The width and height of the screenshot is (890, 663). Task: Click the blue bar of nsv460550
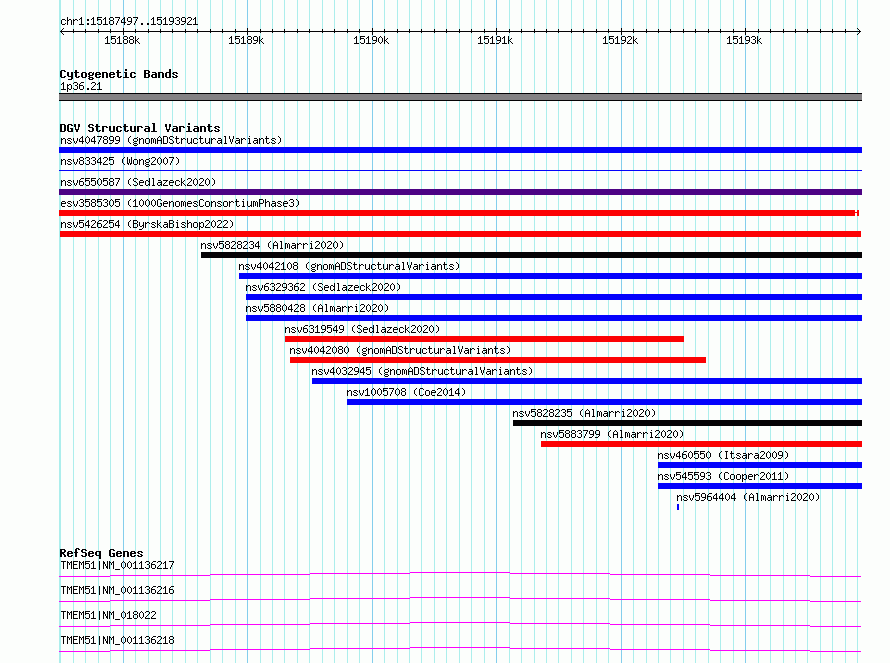[x=760, y=465]
